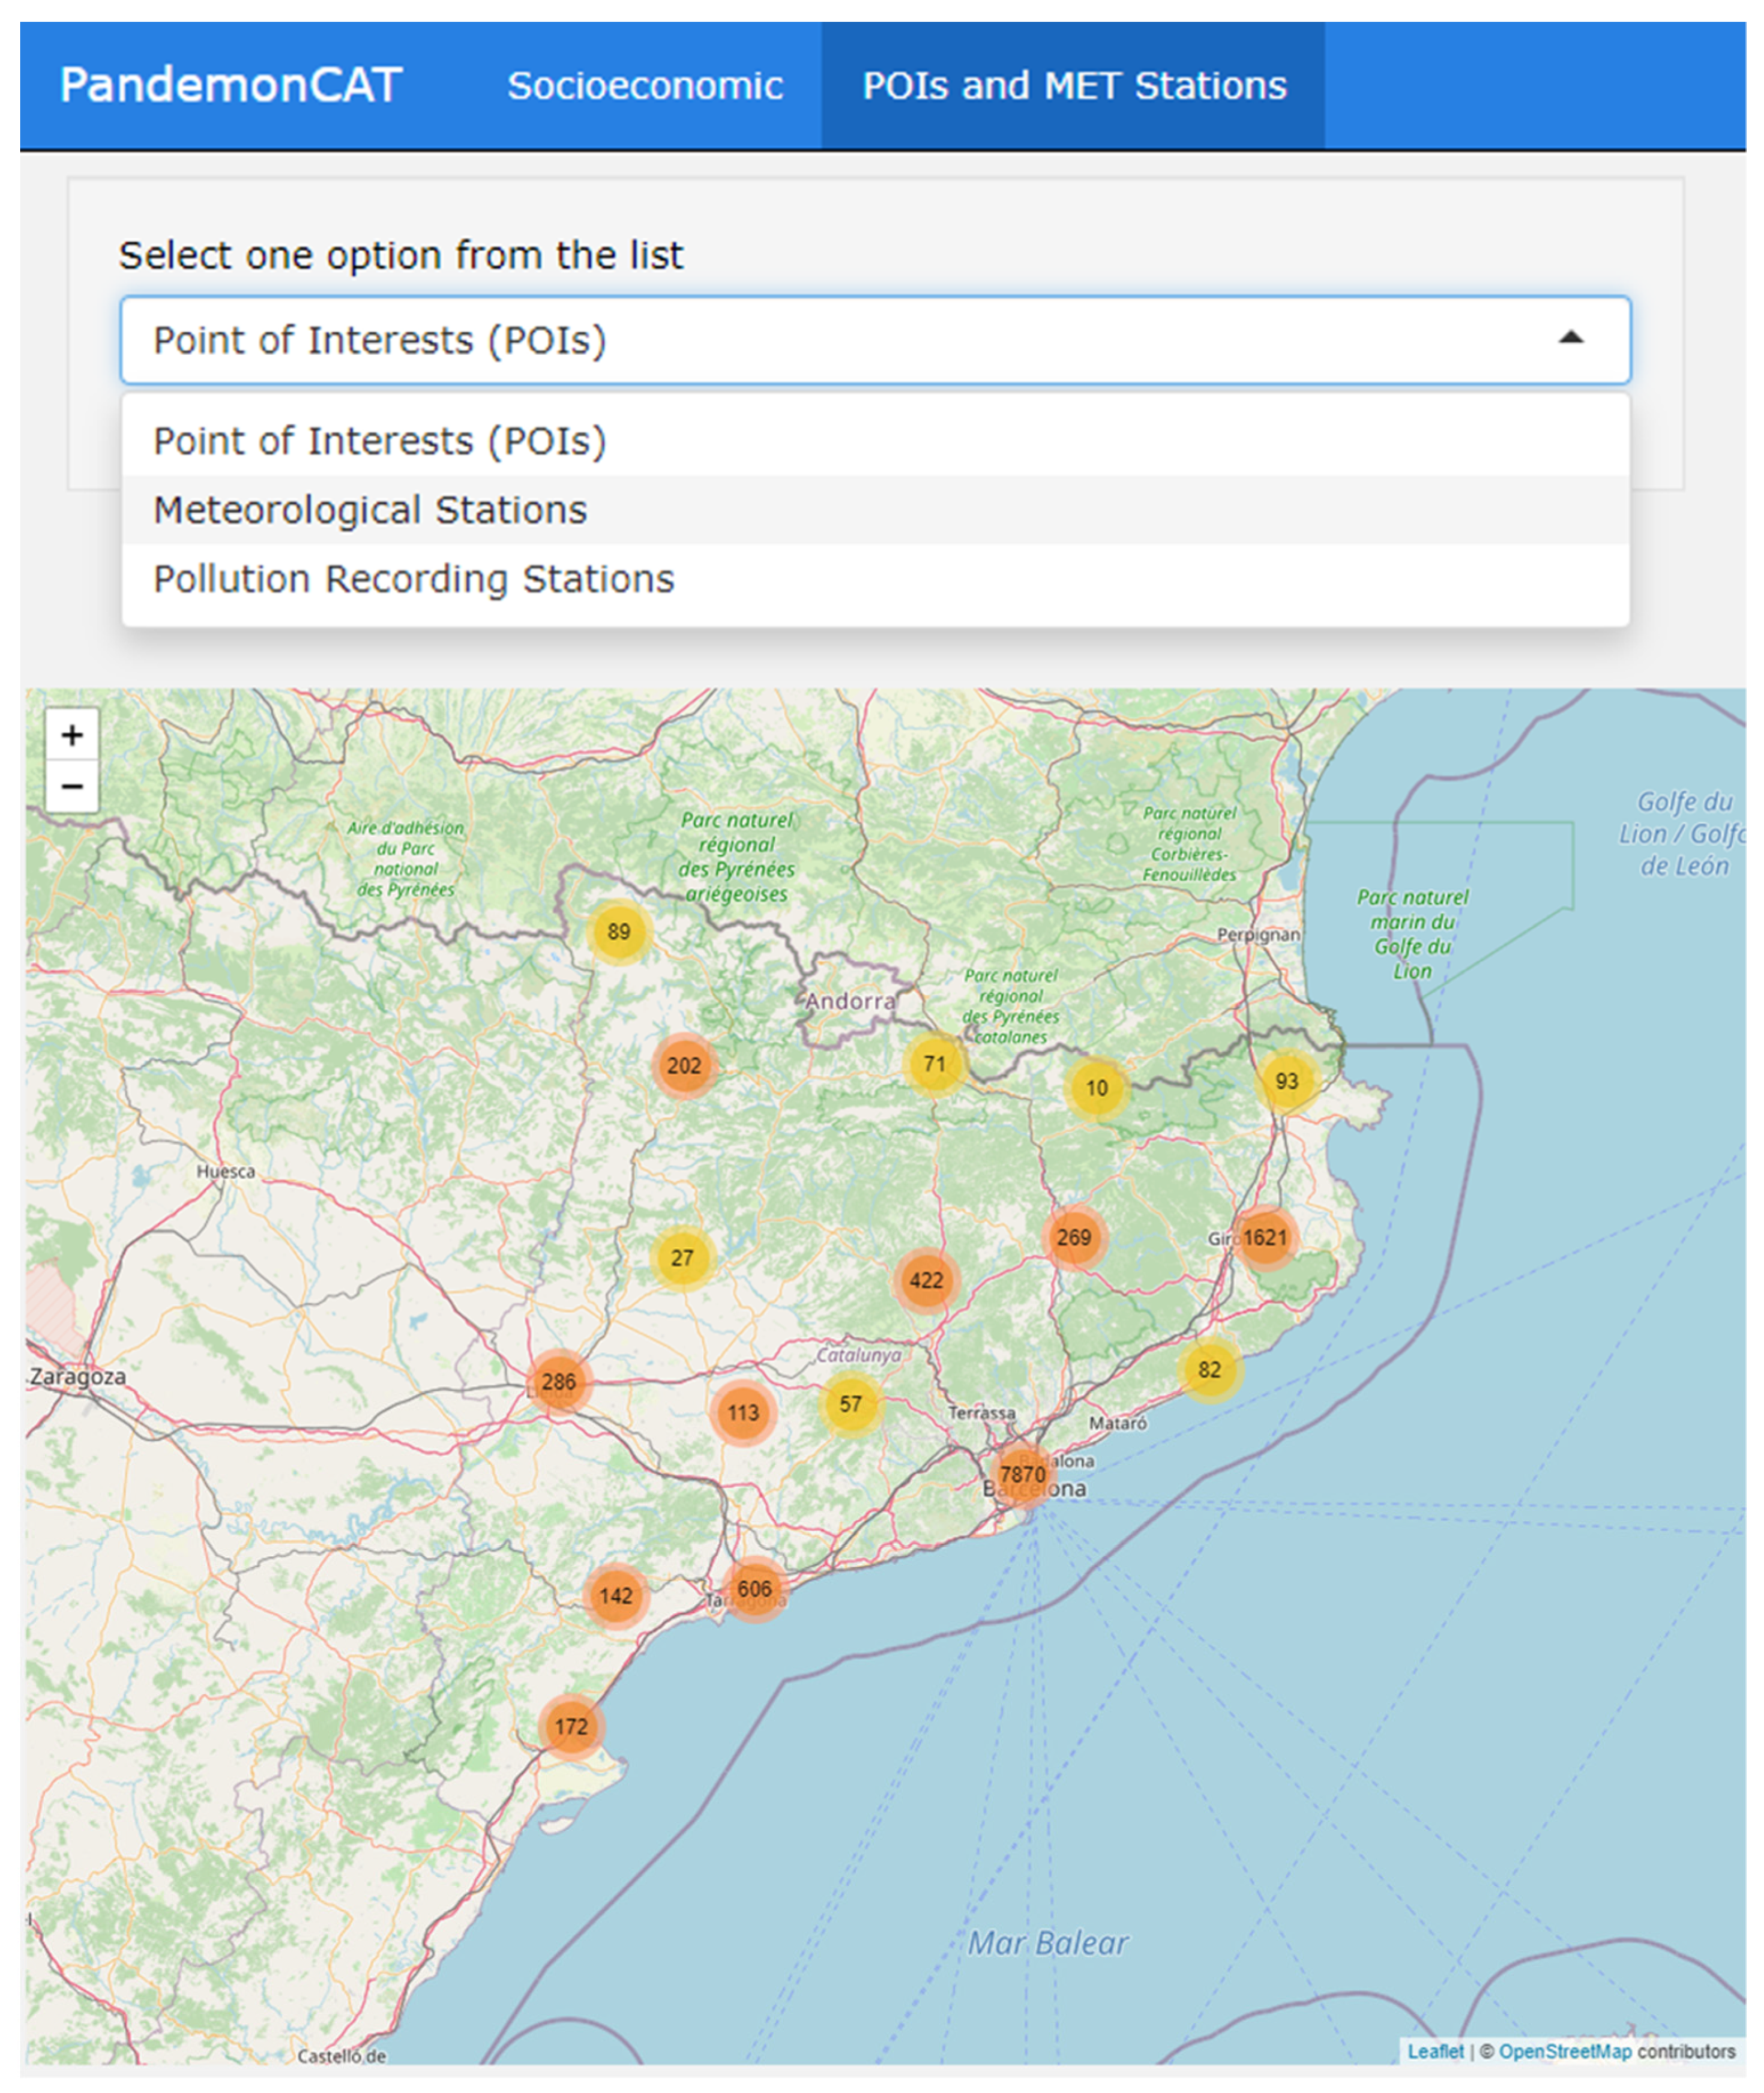Viewport: 1764px width, 2093px height.
Task: Open the 606 cluster marker at Tarragona
Action: click(x=754, y=1589)
